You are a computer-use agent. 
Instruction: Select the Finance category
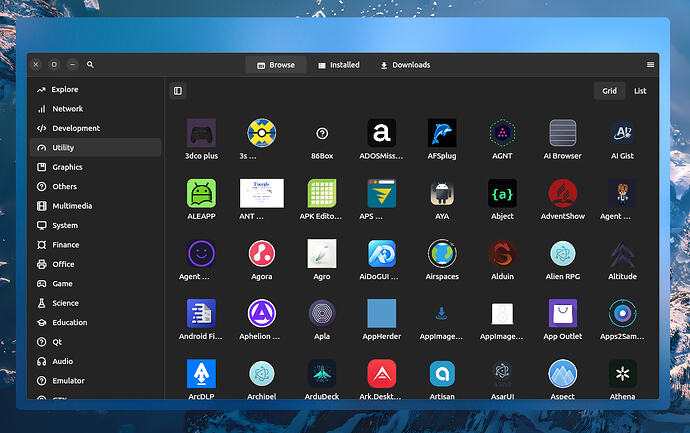click(x=95, y=245)
